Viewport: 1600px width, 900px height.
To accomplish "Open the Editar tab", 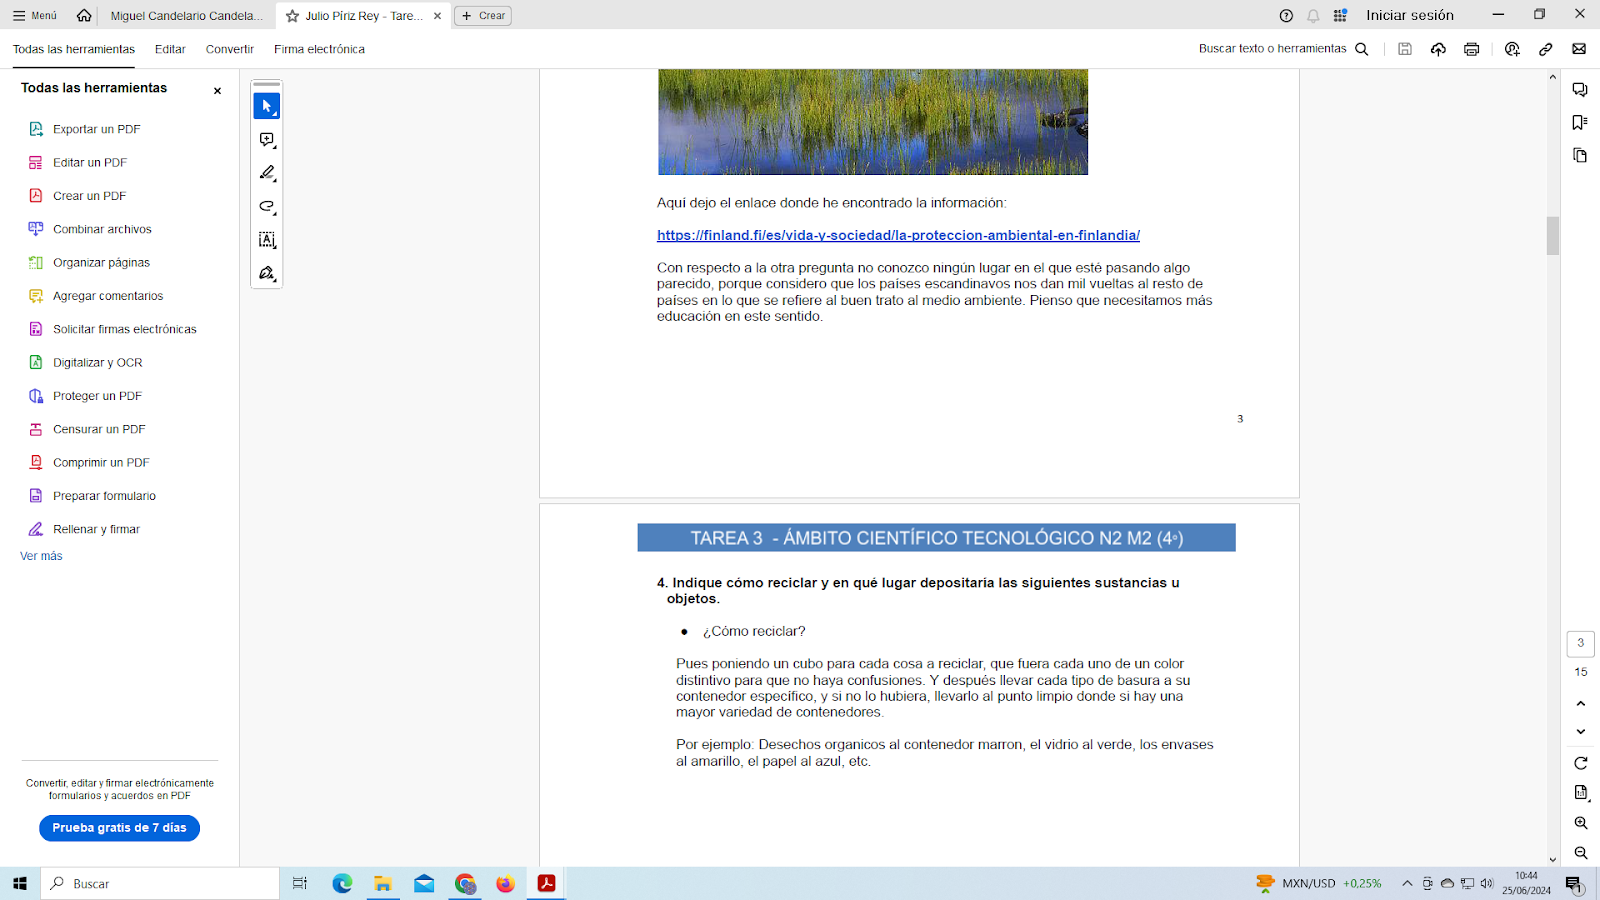I will [x=170, y=49].
